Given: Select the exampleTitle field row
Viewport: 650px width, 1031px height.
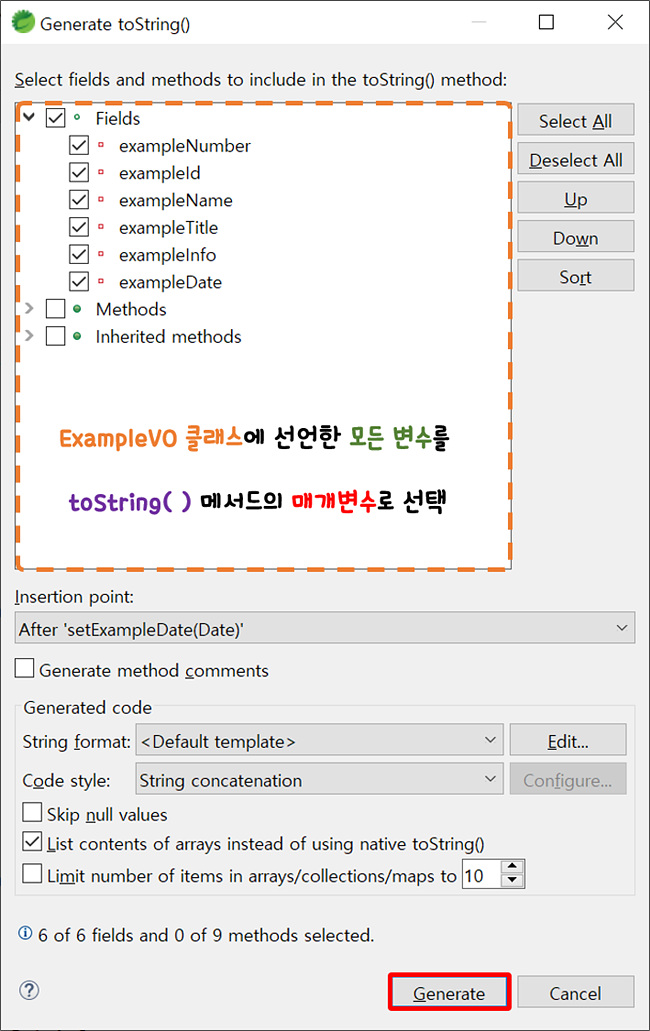Looking at the screenshot, I should click(168, 228).
